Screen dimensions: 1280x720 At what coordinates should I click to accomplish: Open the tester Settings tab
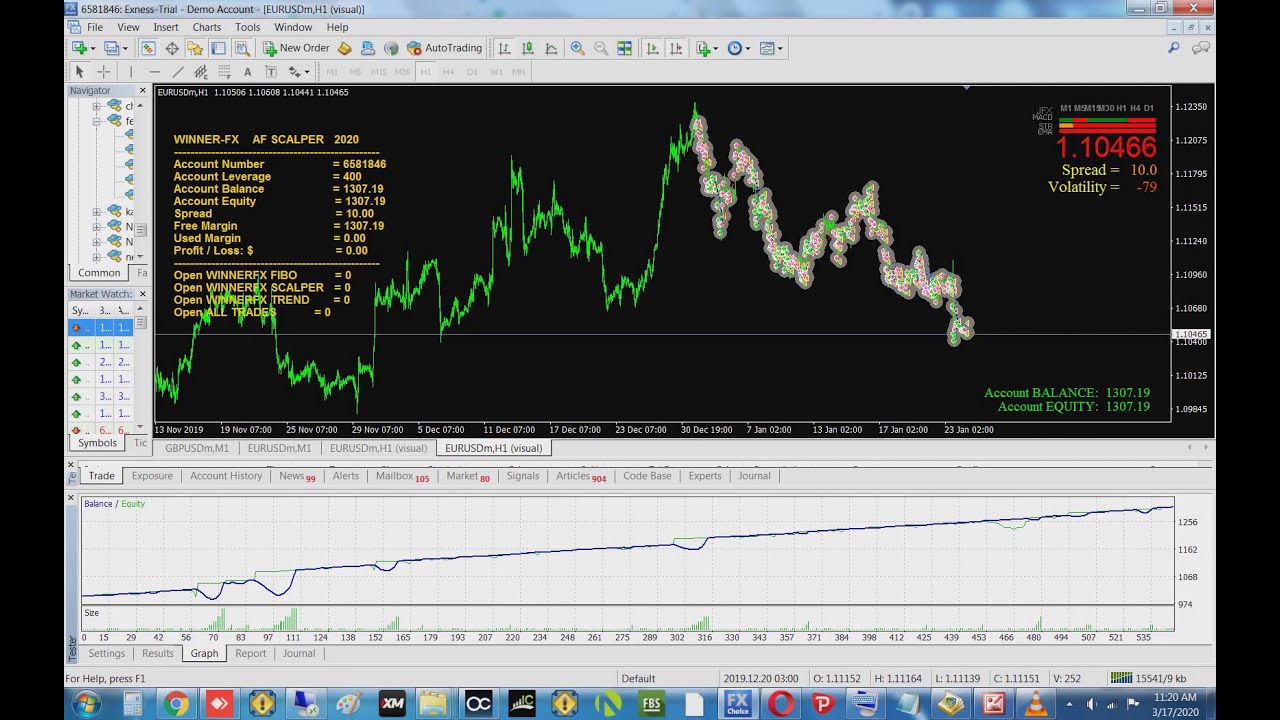(x=106, y=653)
